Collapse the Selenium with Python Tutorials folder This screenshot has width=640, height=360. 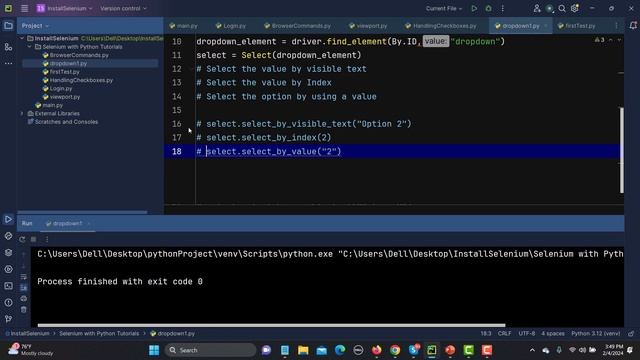coord(29,47)
